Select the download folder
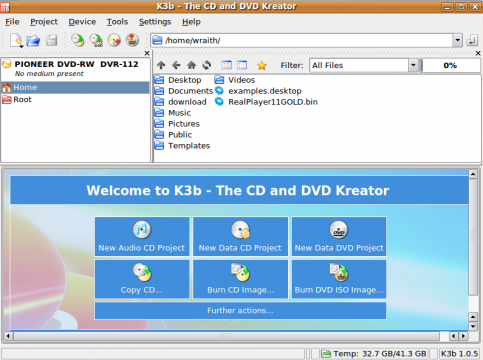483x360 pixels. (181, 102)
